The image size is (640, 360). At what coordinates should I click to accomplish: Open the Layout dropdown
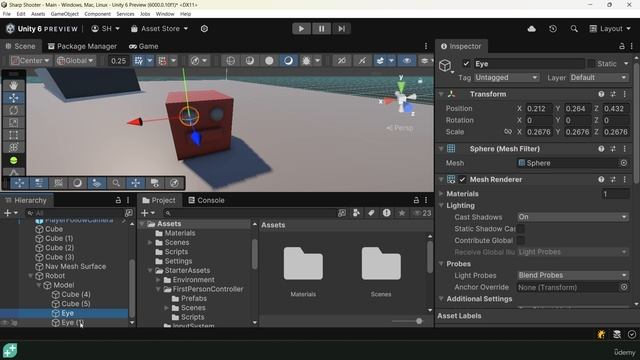[610, 29]
